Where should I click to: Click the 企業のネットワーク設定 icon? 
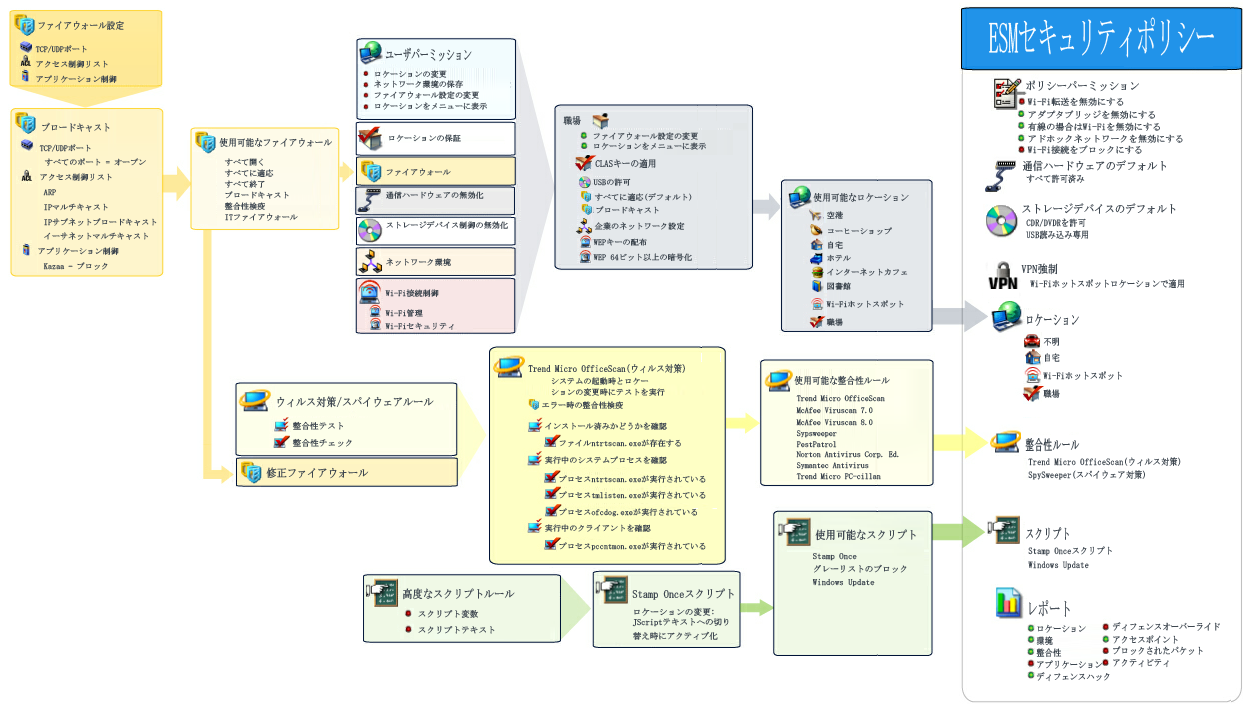586,226
